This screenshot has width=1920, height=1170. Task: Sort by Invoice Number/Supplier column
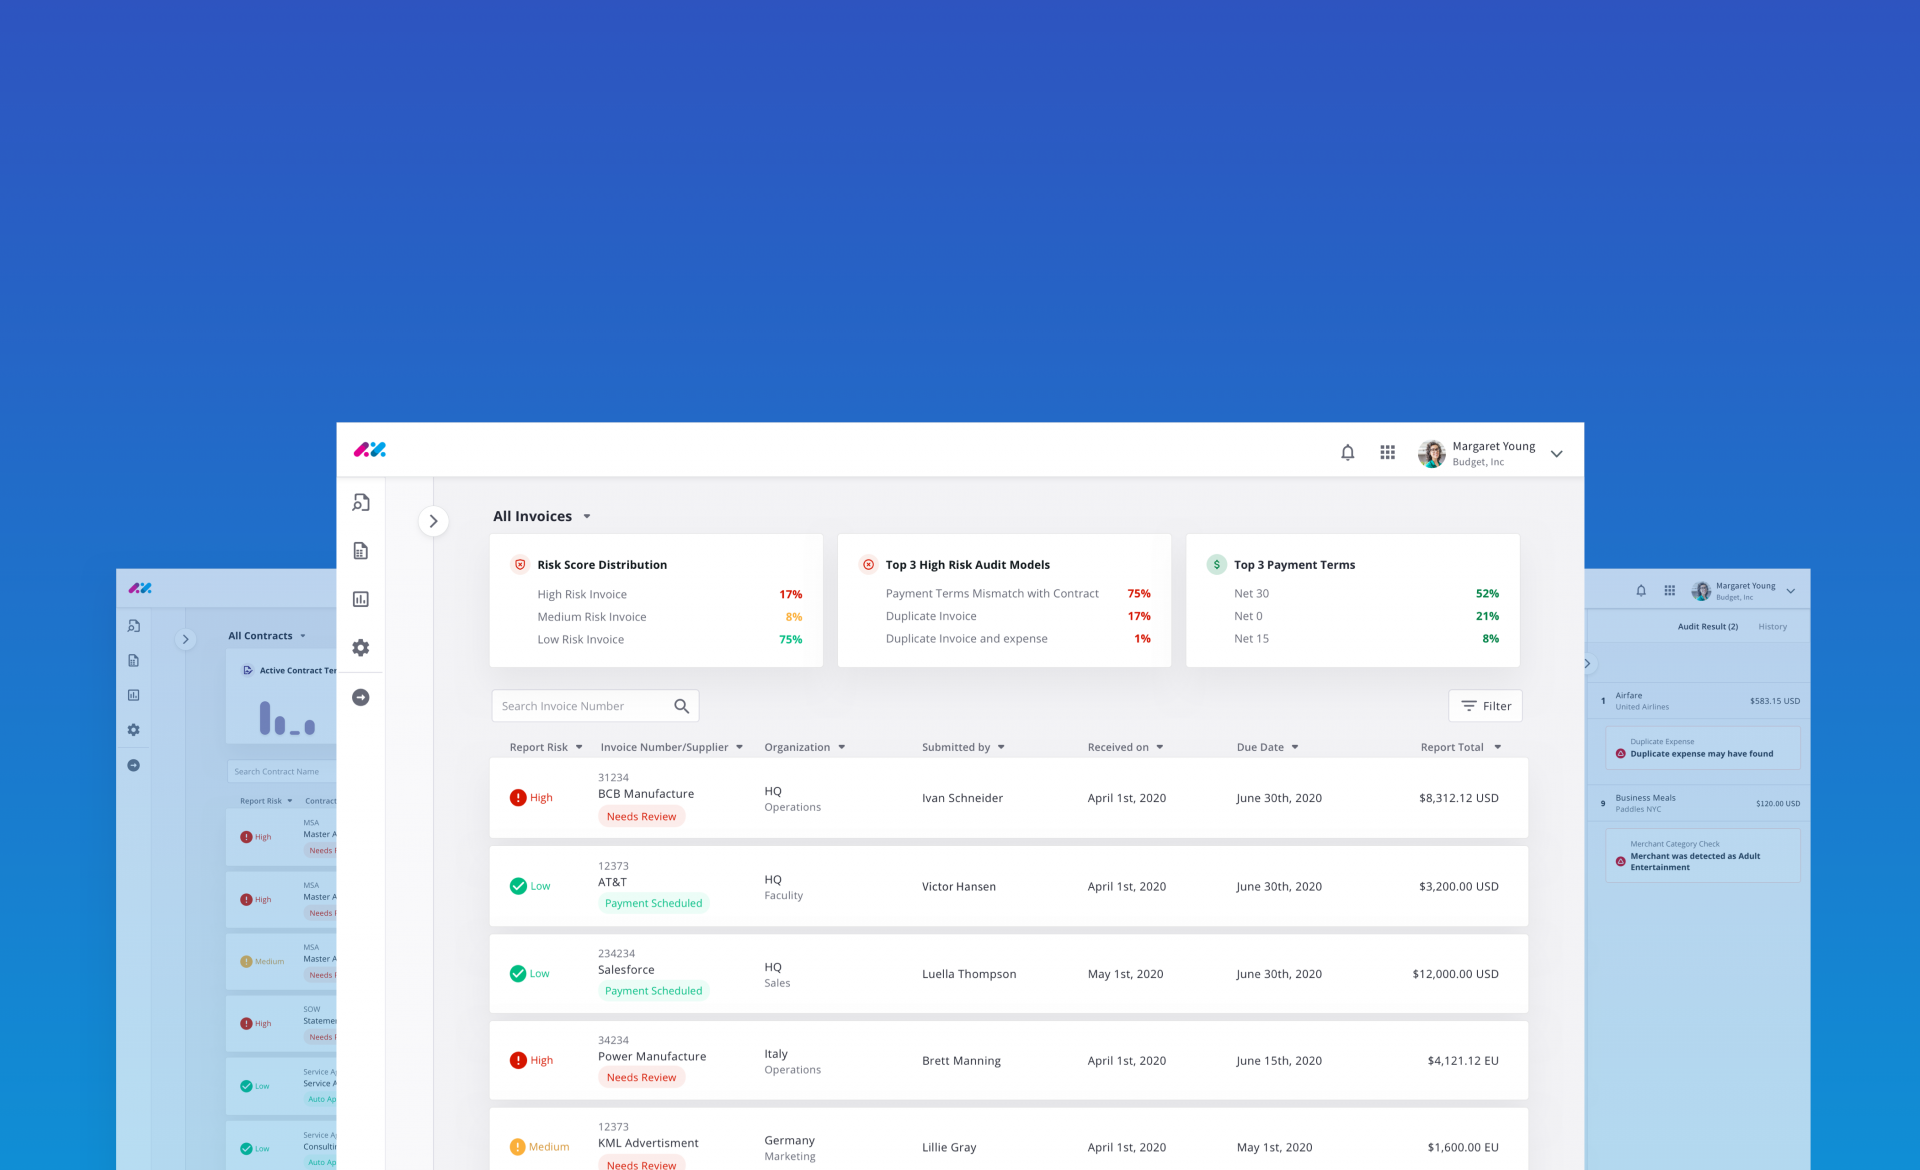pos(672,747)
